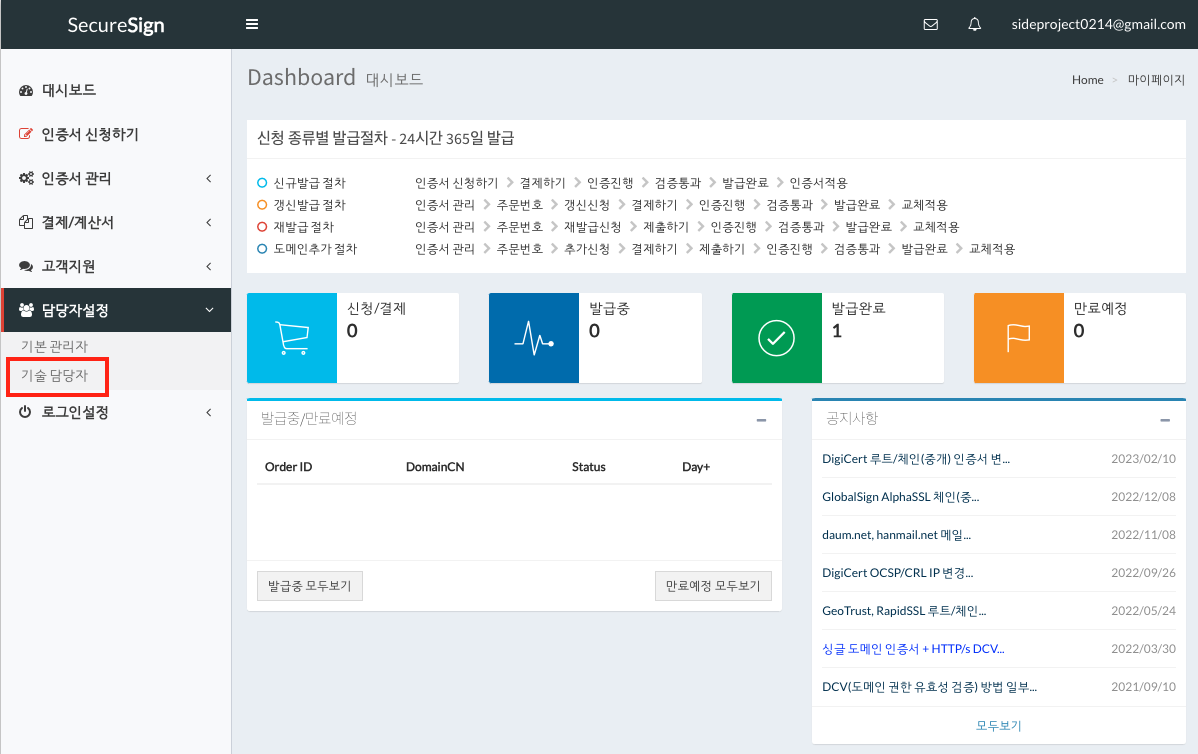This screenshot has height=754, width=1198.
Task: Click the flag 만료예정 tile icon
Action: click(x=1018, y=338)
